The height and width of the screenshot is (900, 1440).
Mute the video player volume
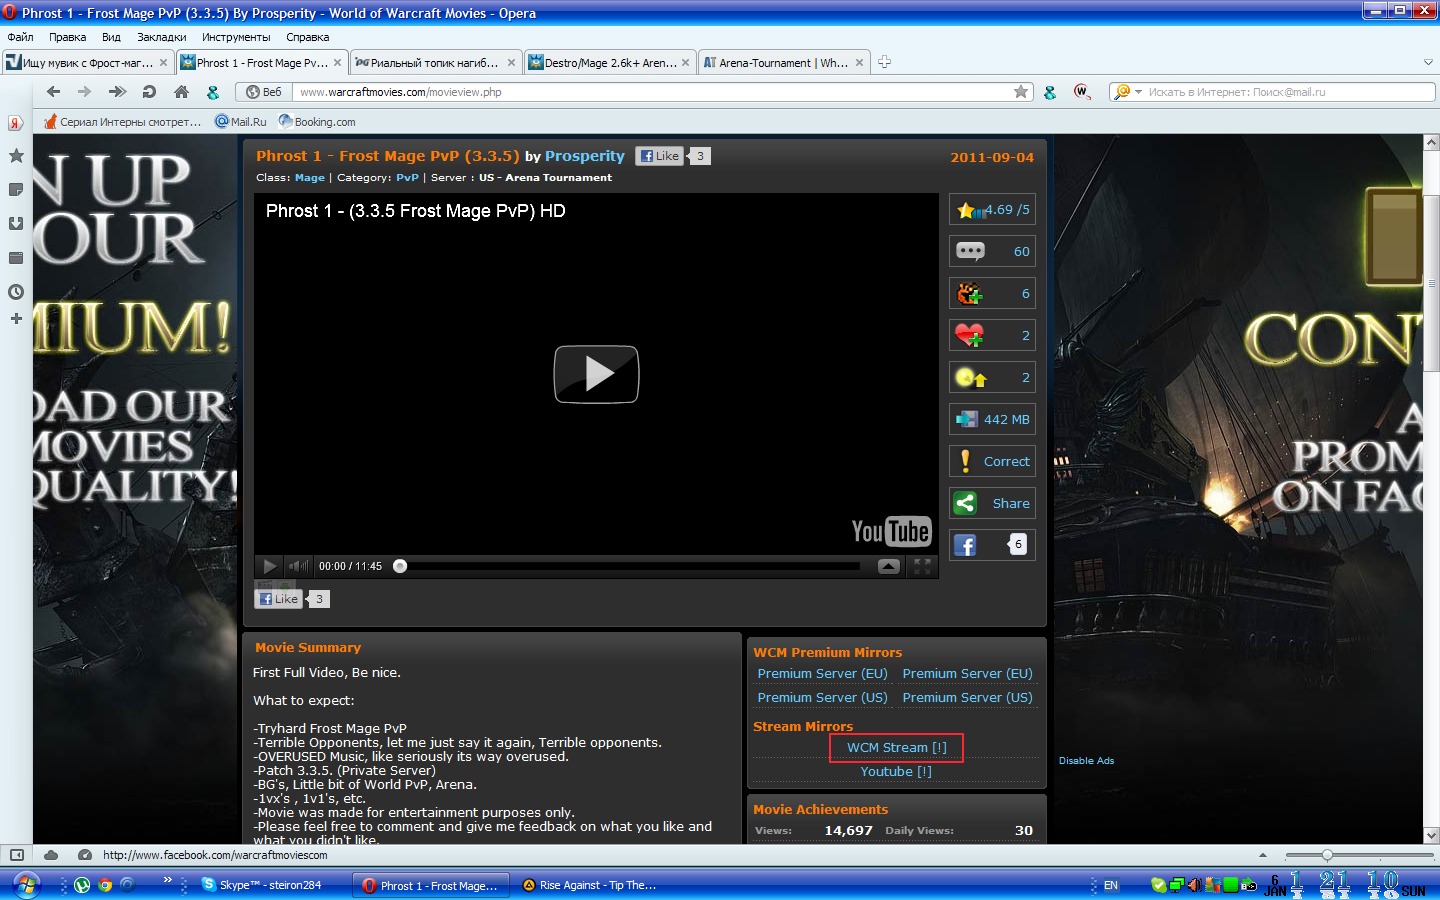coord(298,566)
